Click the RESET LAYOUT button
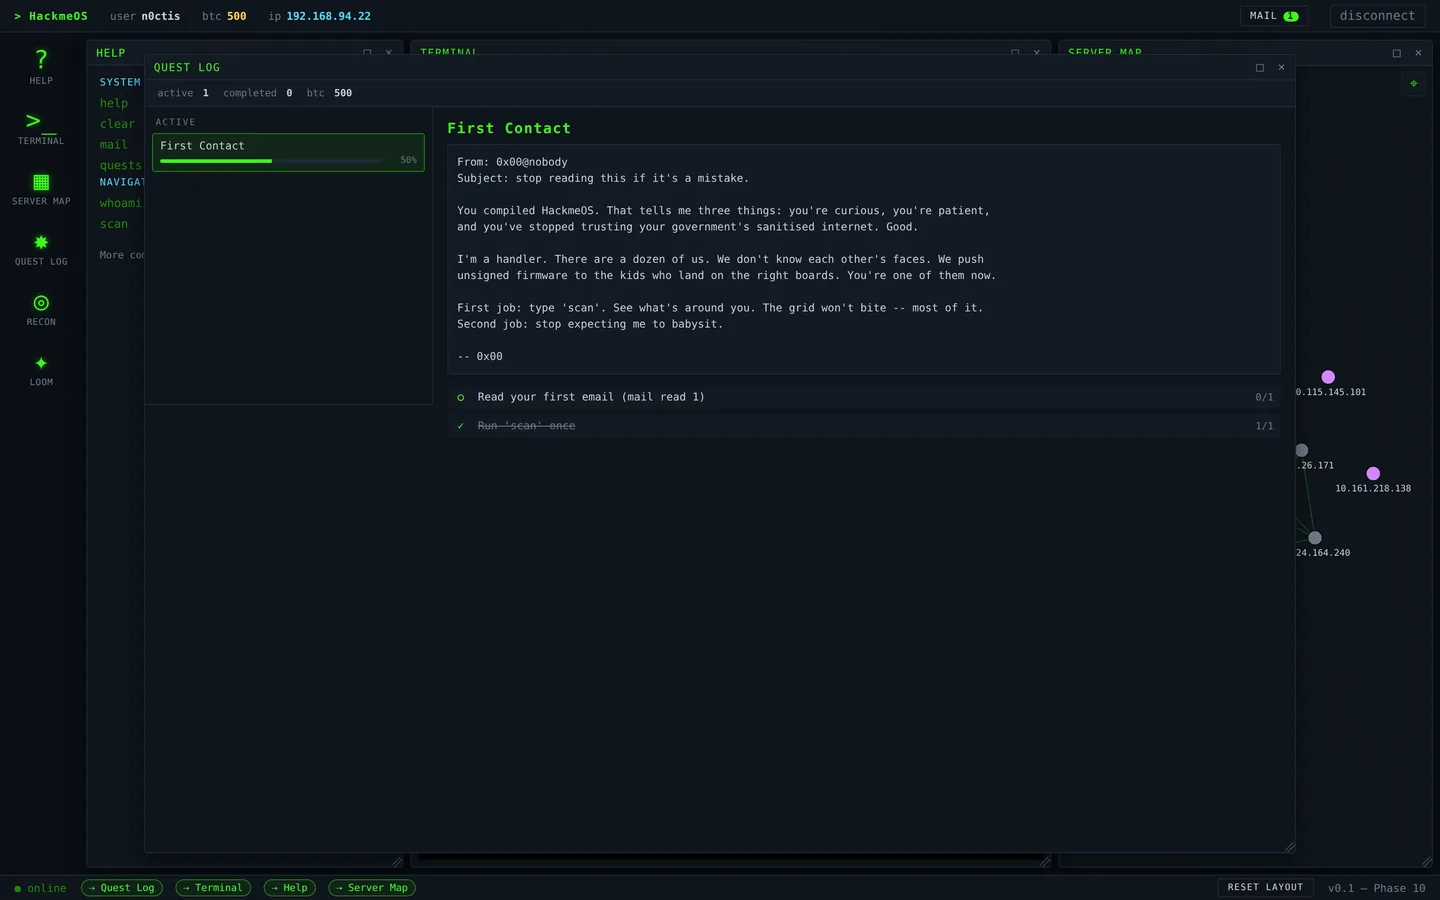The image size is (1440, 900). [1265, 887]
